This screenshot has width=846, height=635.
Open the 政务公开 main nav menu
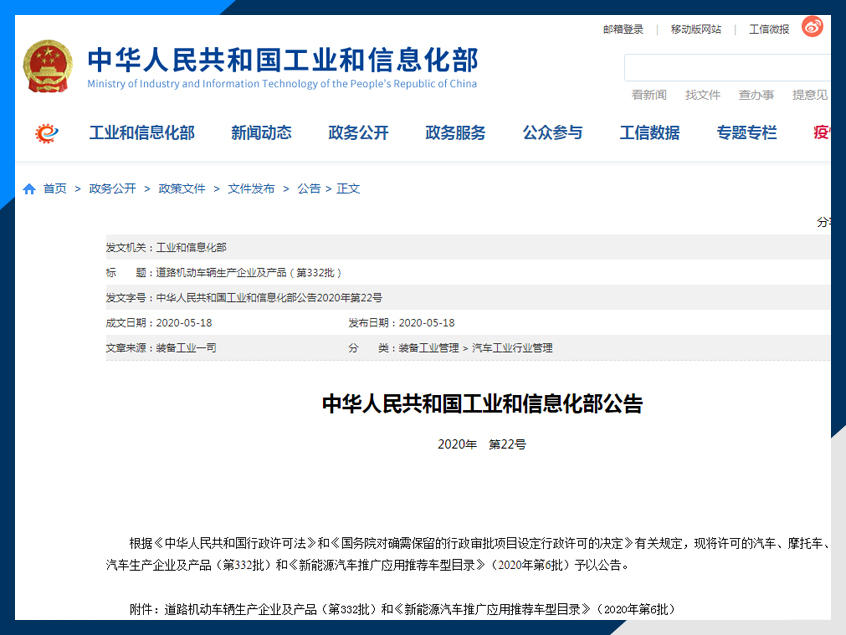358,133
